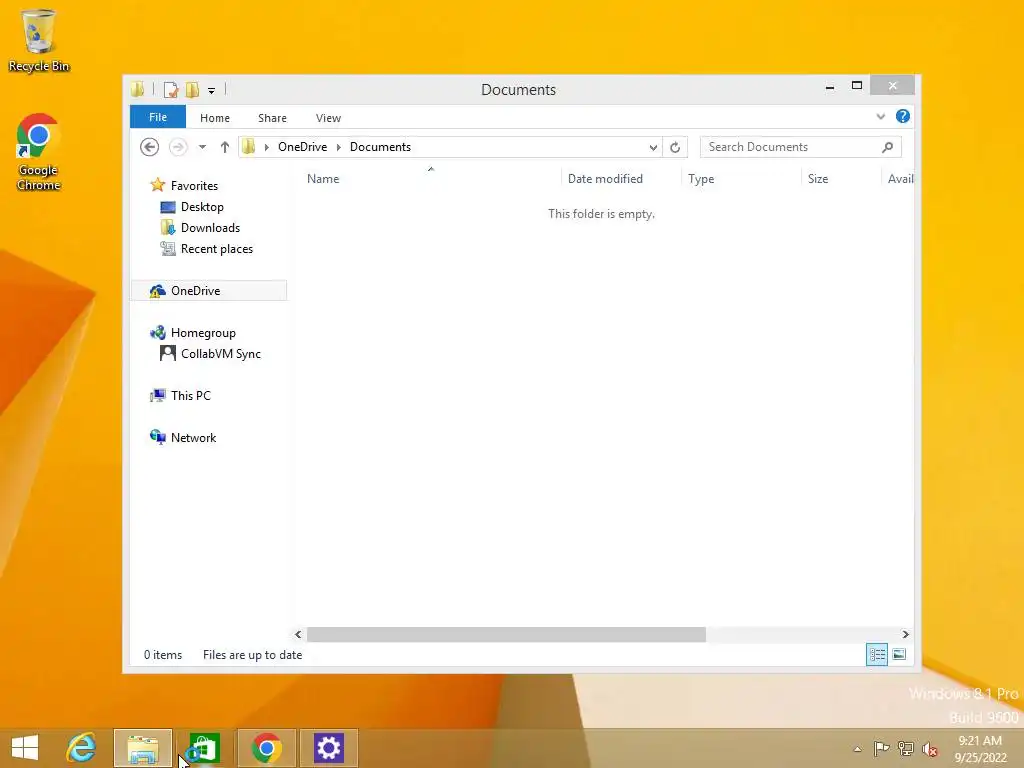Open the File tab
Viewport: 1024px width, 768px height.
[x=158, y=117]
